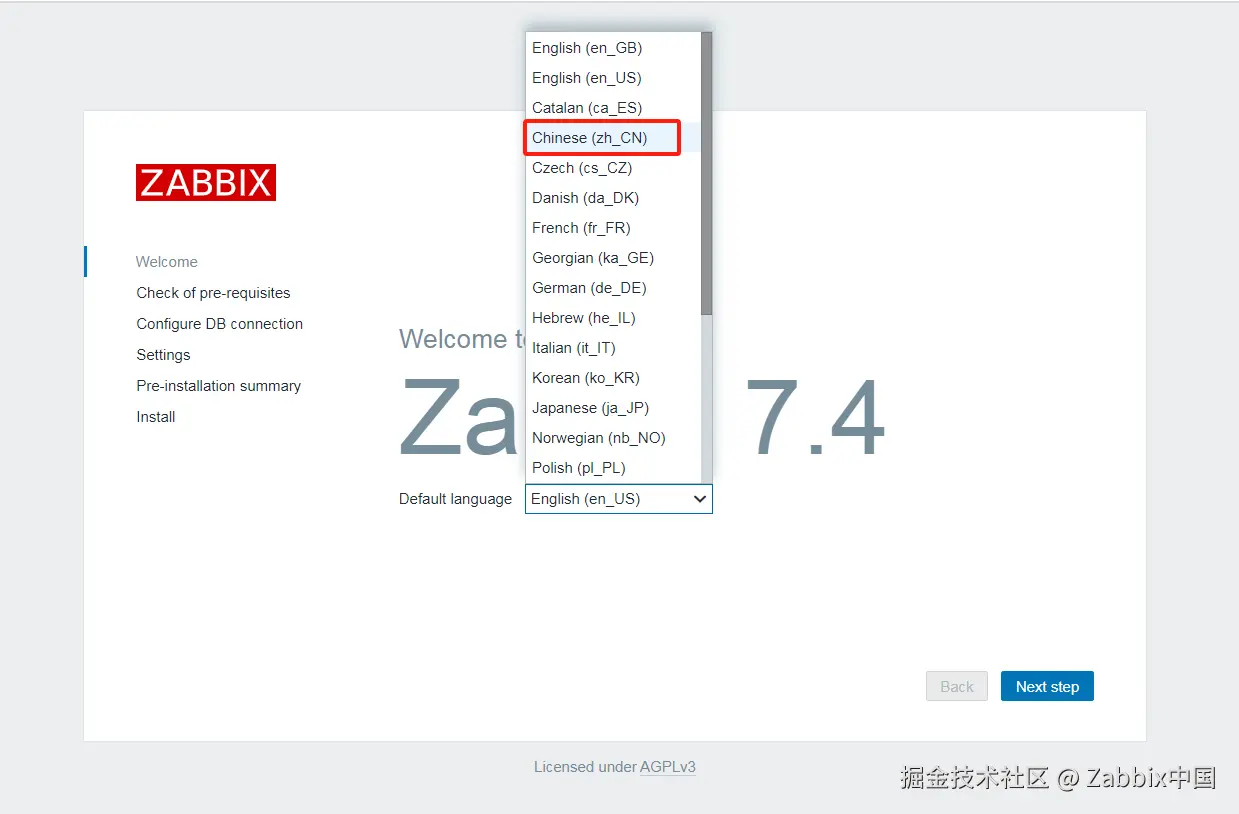1239x814 pixels.
Task: Pick Danish (da_DK) from the list
Action: (613, 198)
